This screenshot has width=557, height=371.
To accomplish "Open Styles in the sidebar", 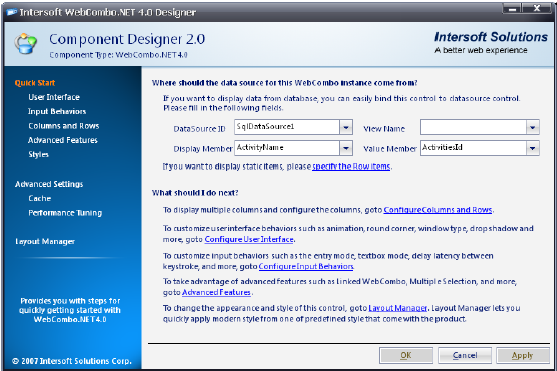I will pyautogui.click(x=38, y=154).
